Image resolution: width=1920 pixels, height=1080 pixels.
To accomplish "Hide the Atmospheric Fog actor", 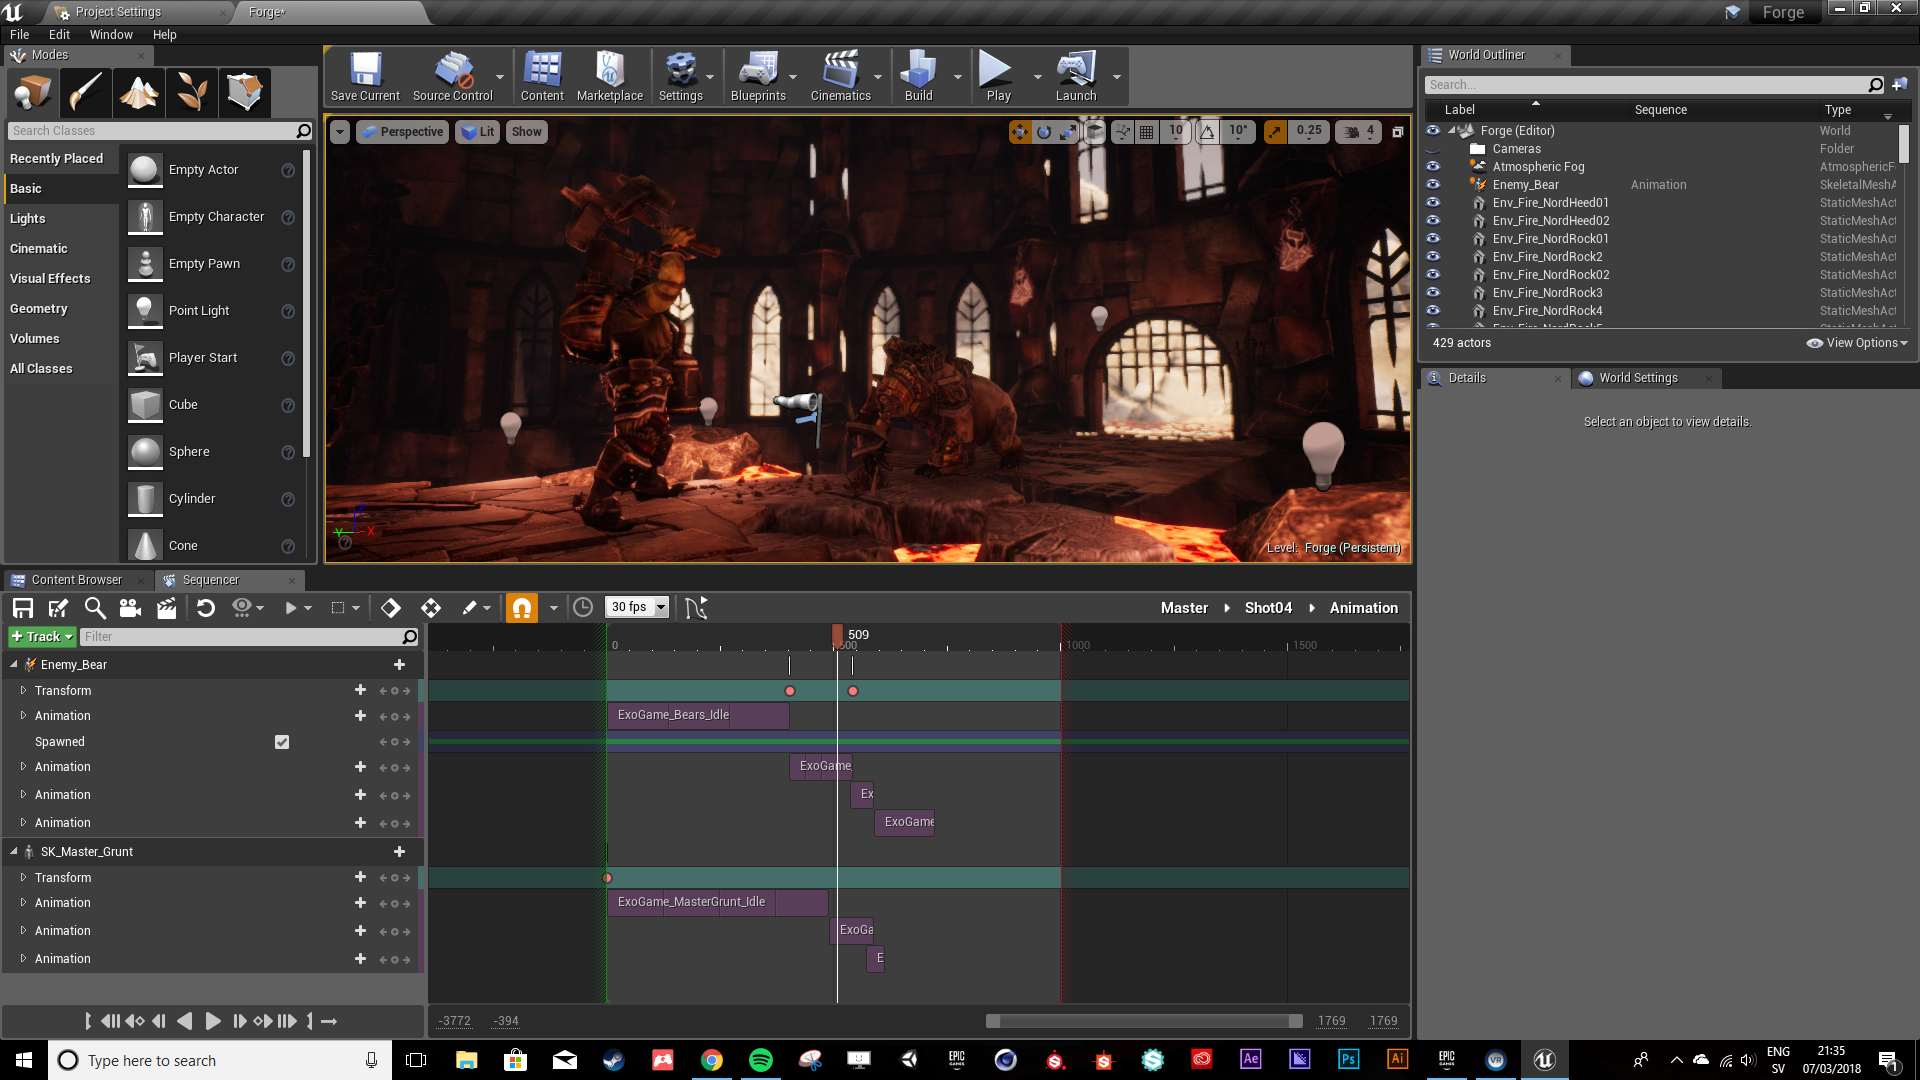I will point(1433,167).
